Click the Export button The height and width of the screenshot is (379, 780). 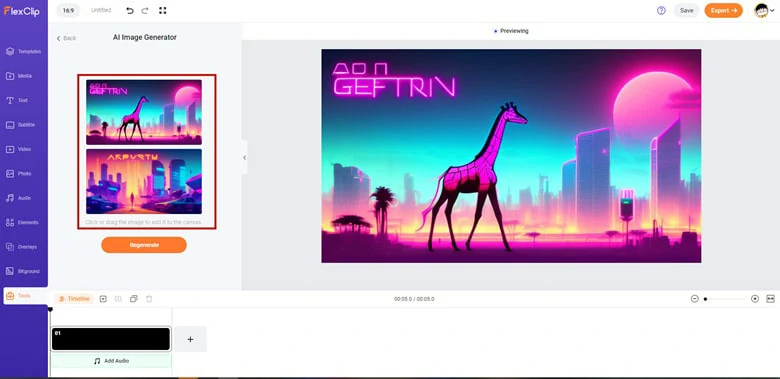723,10
